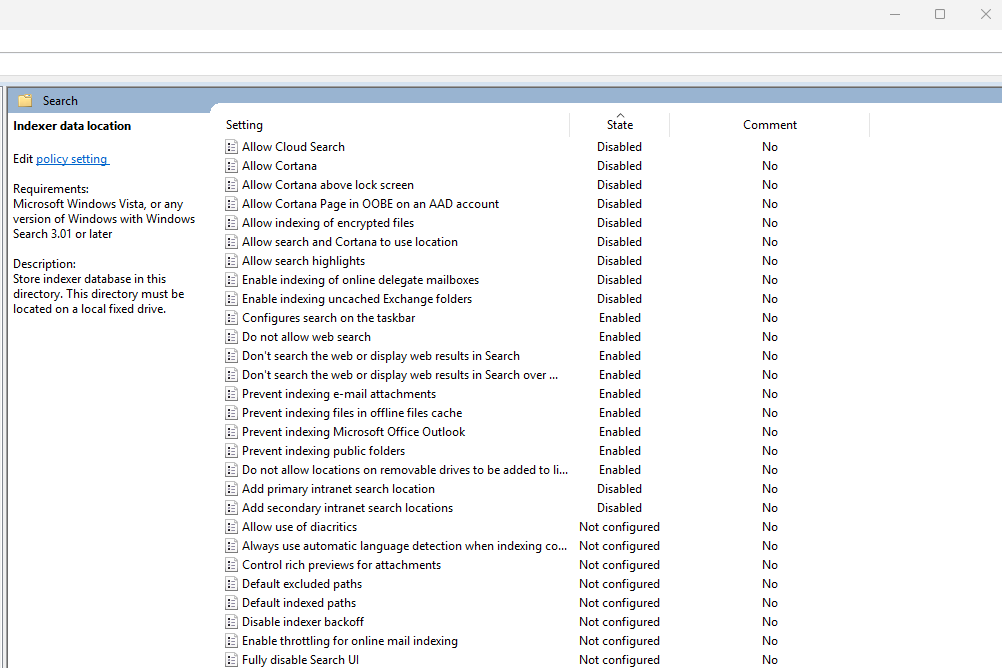Select "Configures search on the taskbar" setting name

tap(328, 318)
